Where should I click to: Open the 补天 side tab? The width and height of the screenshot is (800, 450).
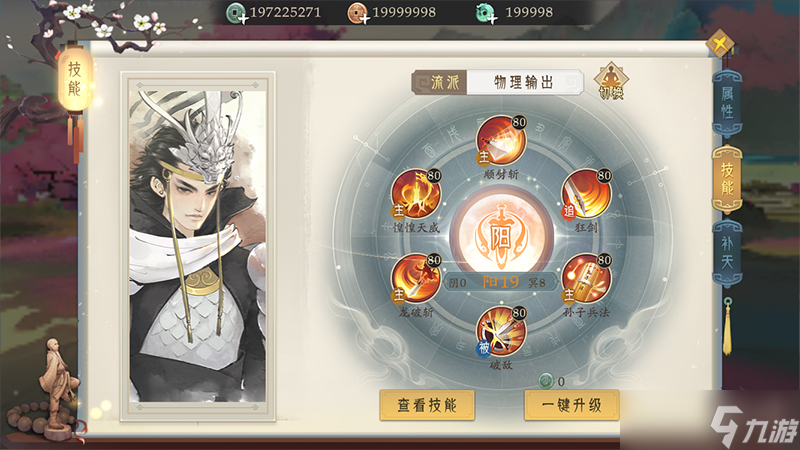[727, 253]
